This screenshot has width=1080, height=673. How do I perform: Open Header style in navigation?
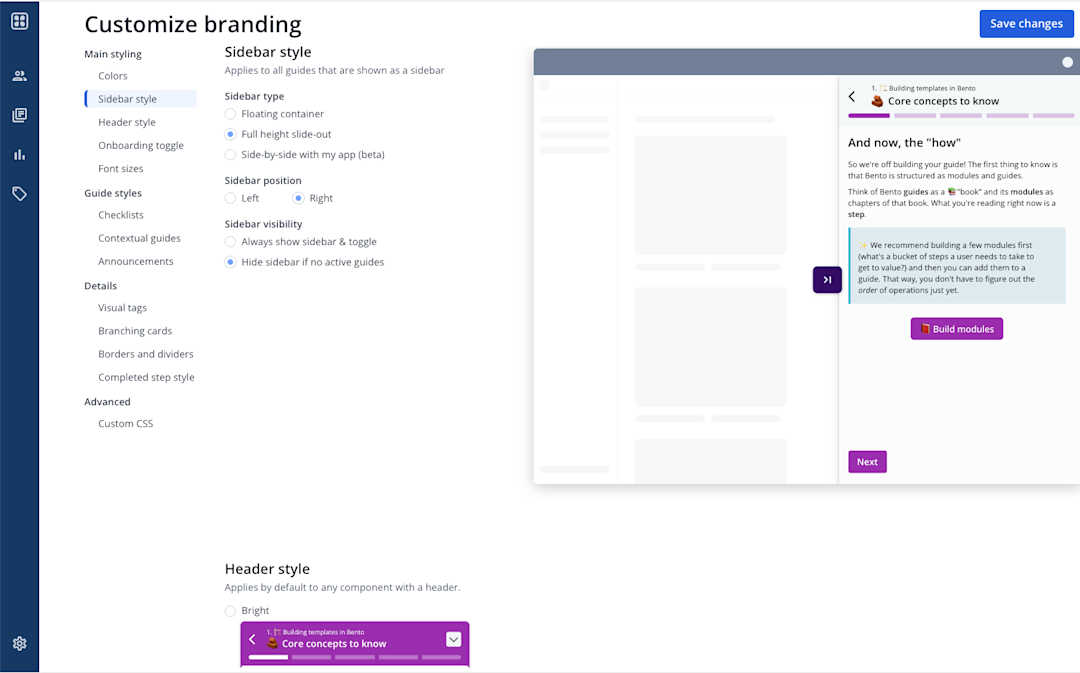[x=127, y=122]
